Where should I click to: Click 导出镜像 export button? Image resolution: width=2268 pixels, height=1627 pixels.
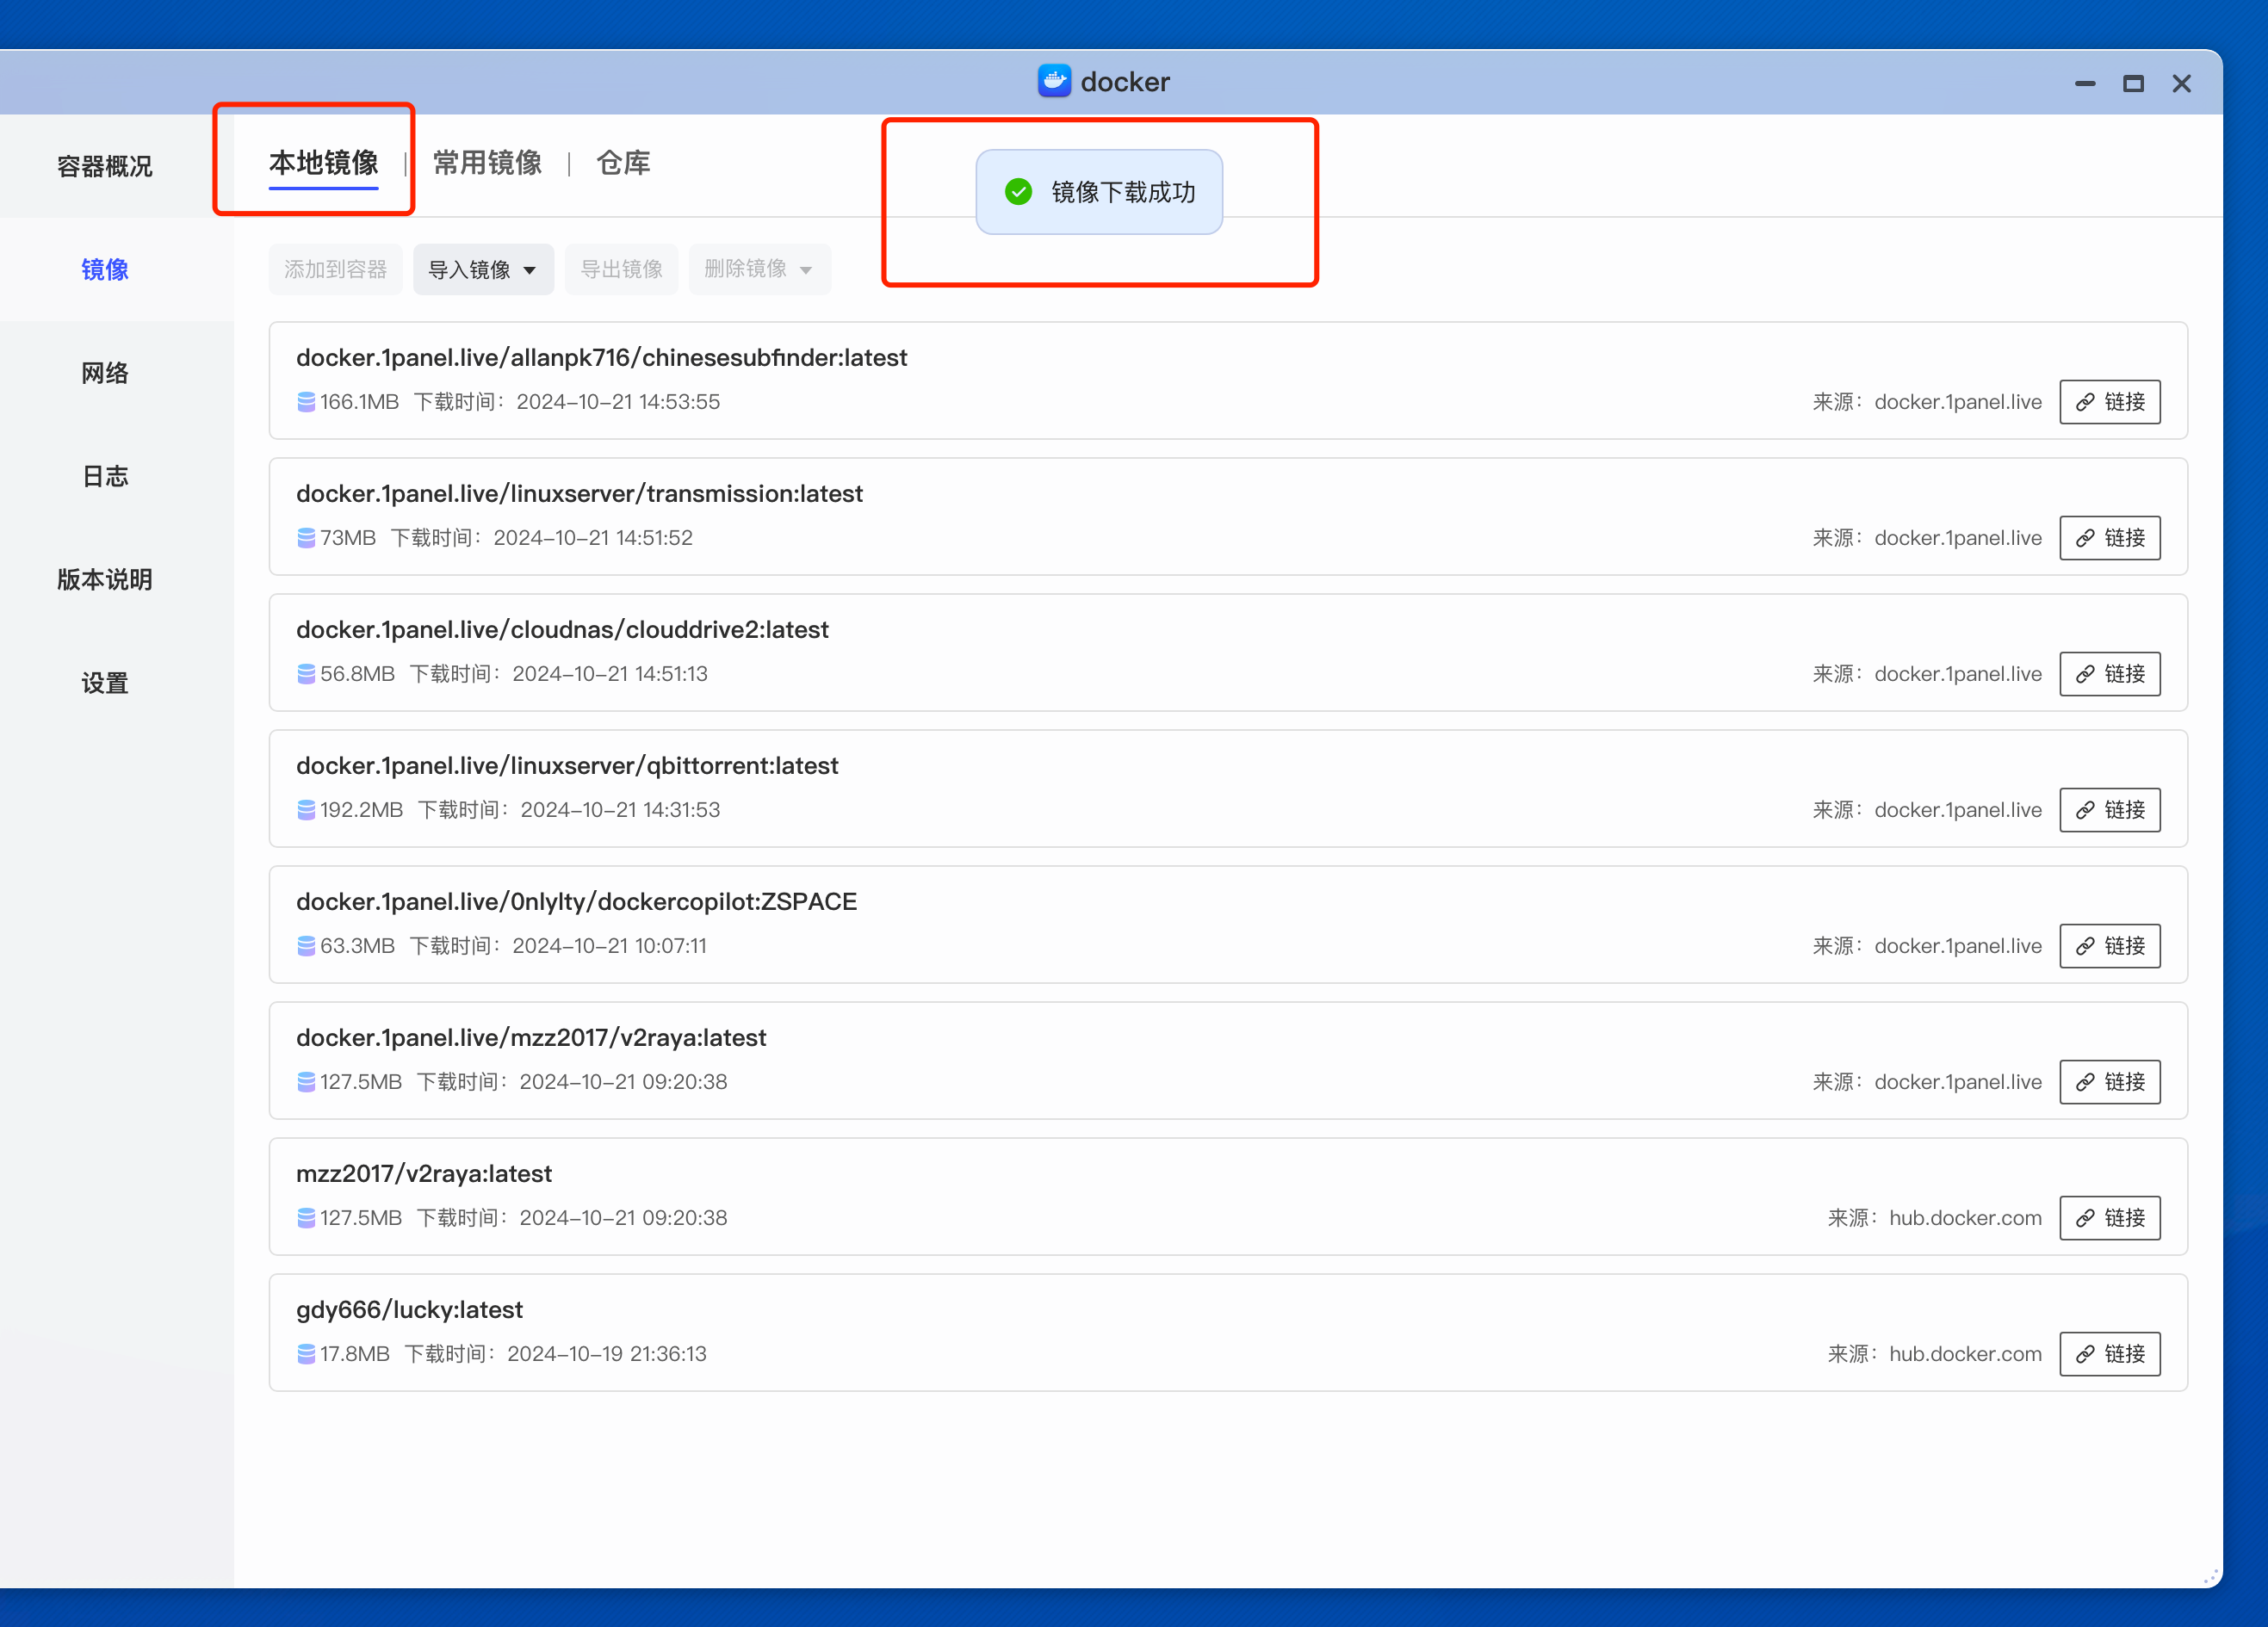click(621, 269)
